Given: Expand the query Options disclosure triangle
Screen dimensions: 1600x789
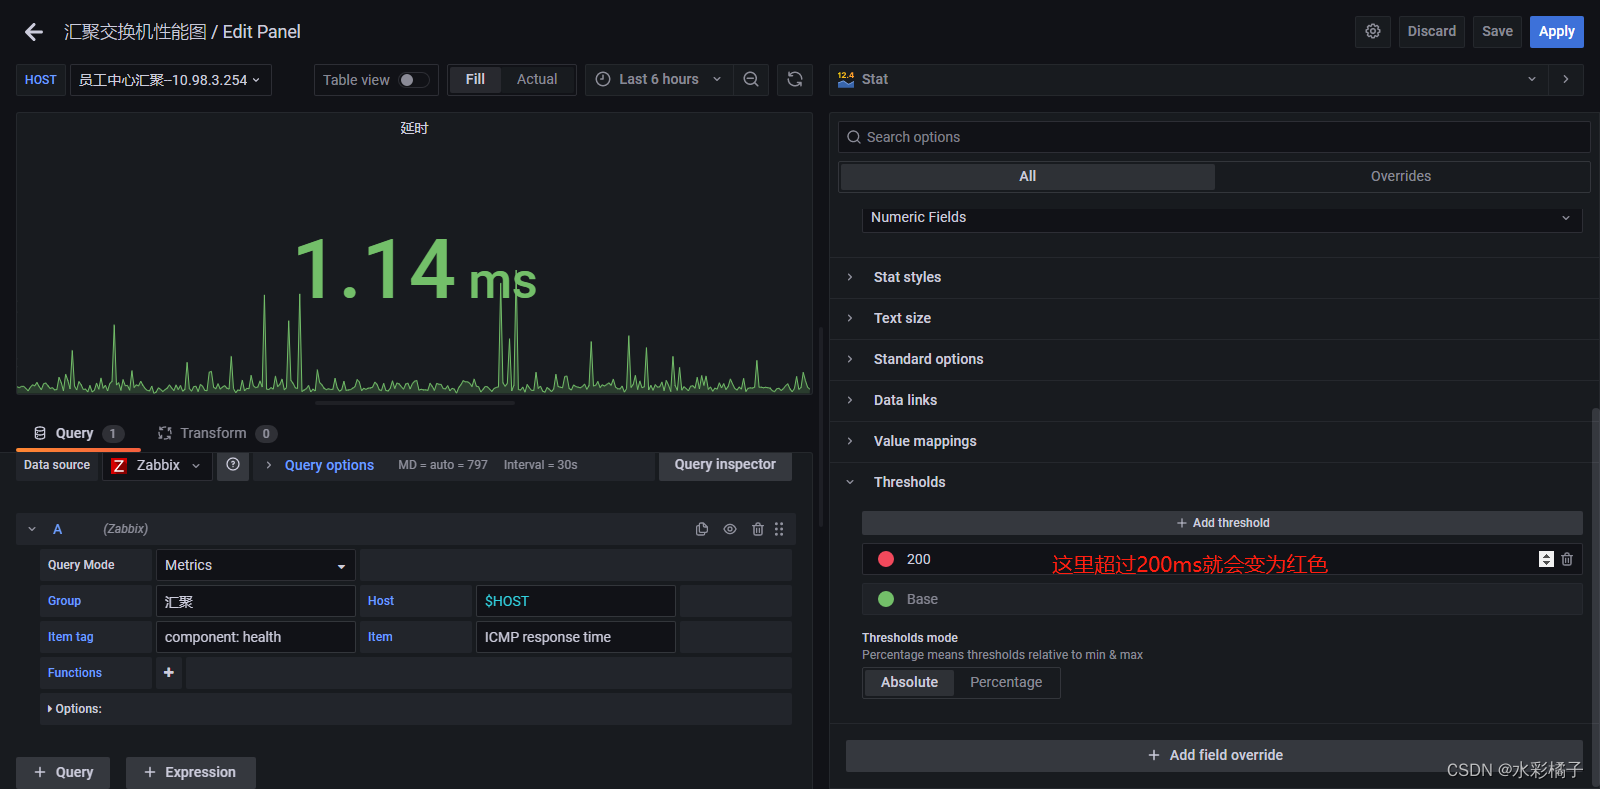Looking at the screenshot, I should 50,709.
